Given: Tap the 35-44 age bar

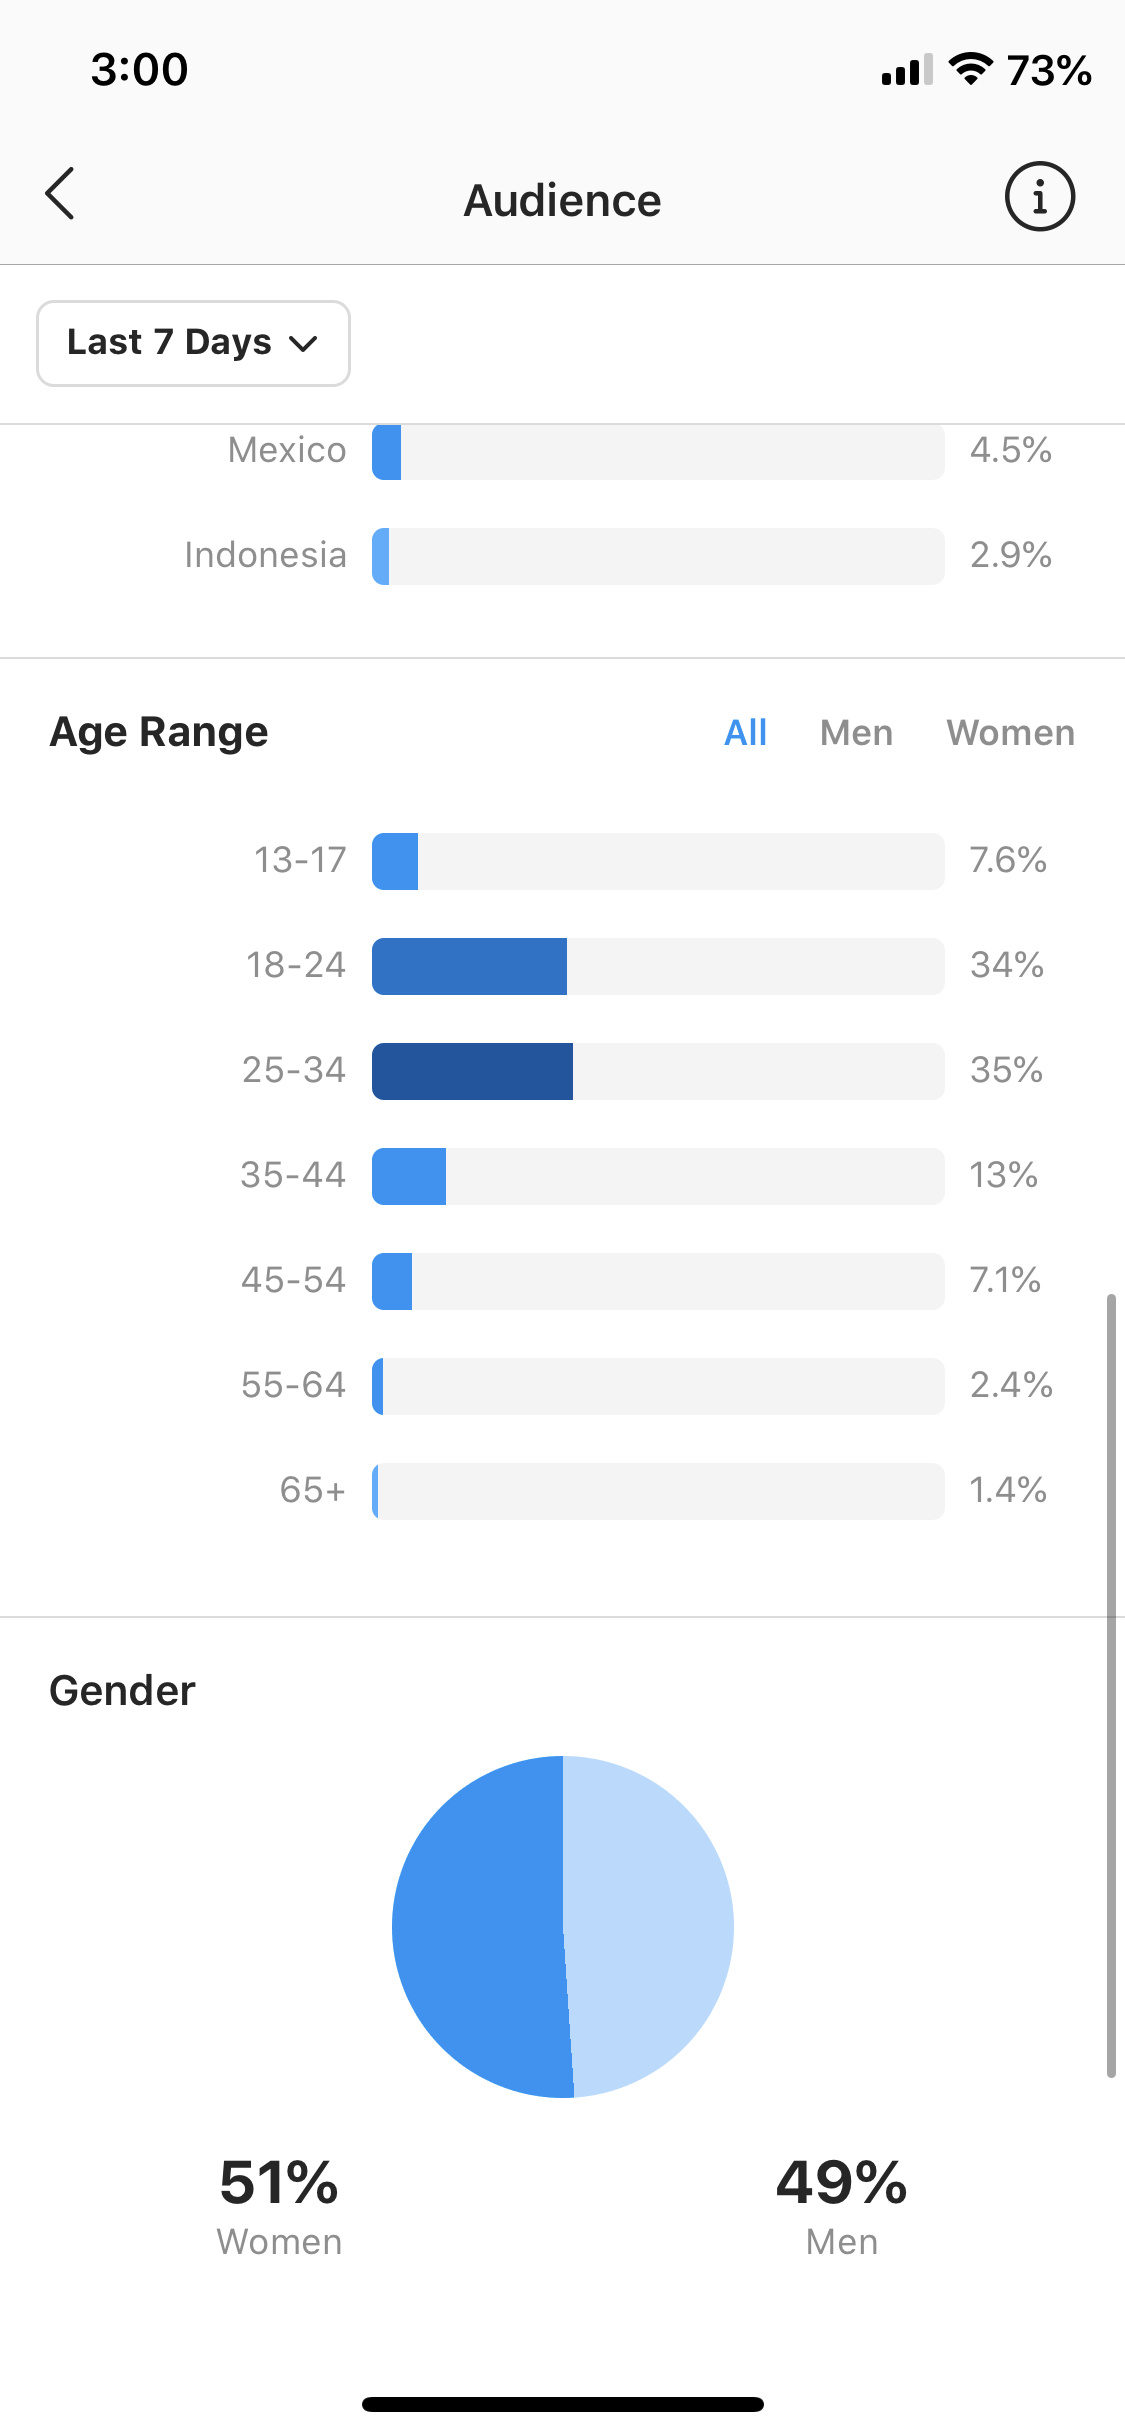Looking at the screenshot, I should coord(658,1176).
